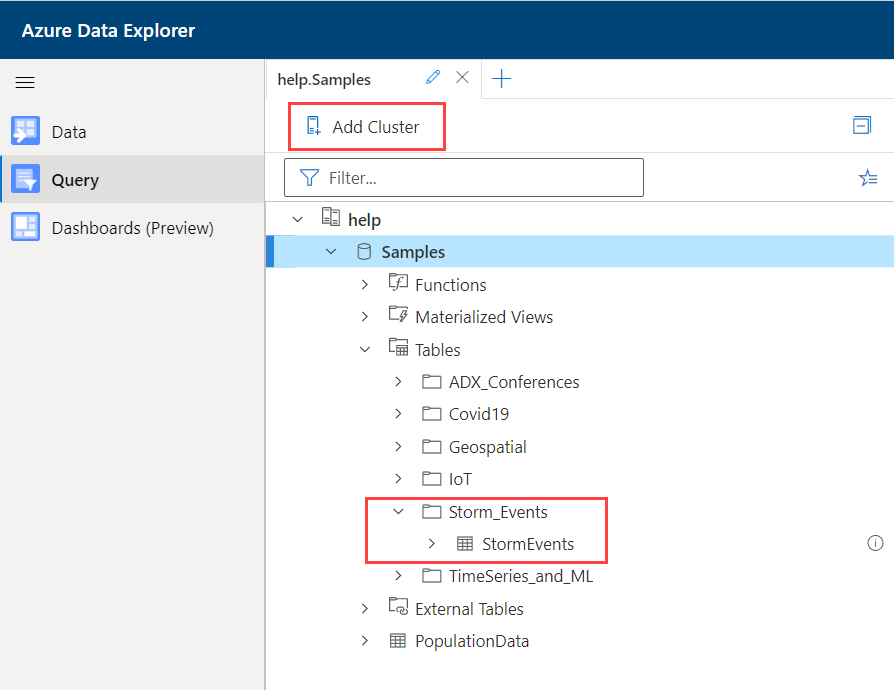Click the hamburger menu icon
This screenshot has width=894, height=690.
click(x=25, y=83)
